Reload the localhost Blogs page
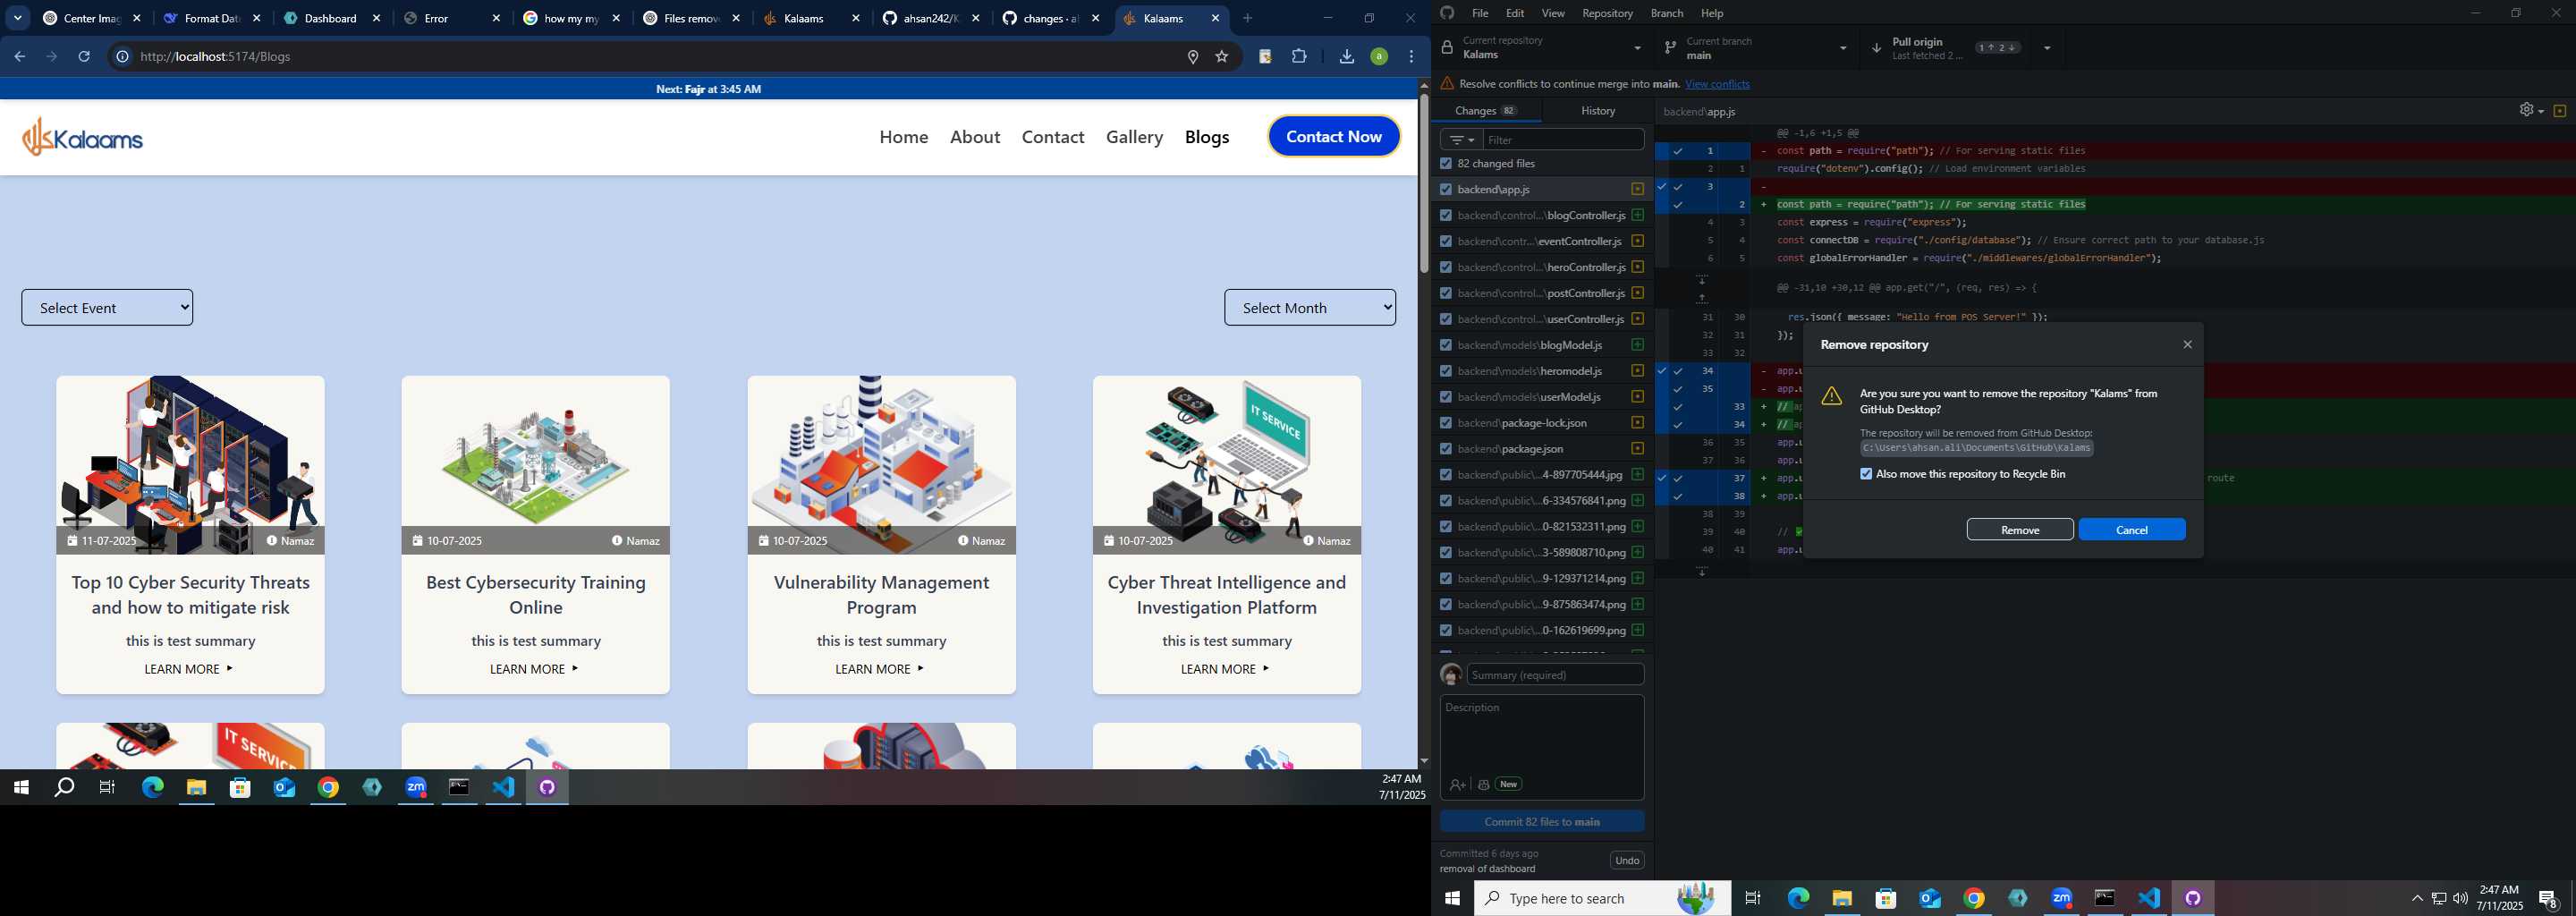This screenshot has width=2576, height=916. (84, 56)
